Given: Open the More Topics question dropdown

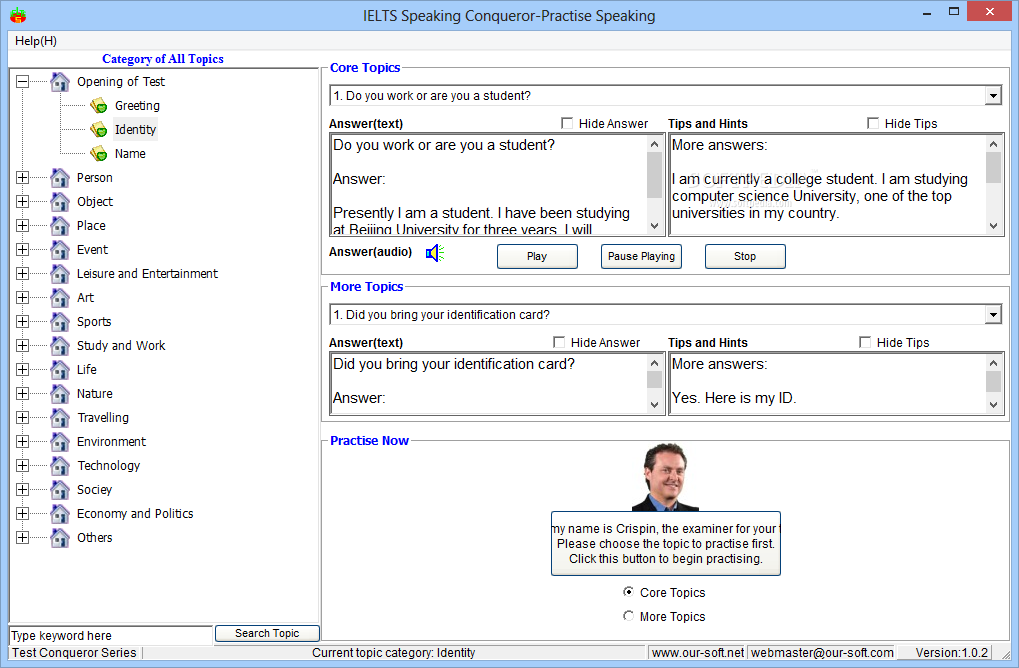Looking at the screenshot, I should 993,315.
